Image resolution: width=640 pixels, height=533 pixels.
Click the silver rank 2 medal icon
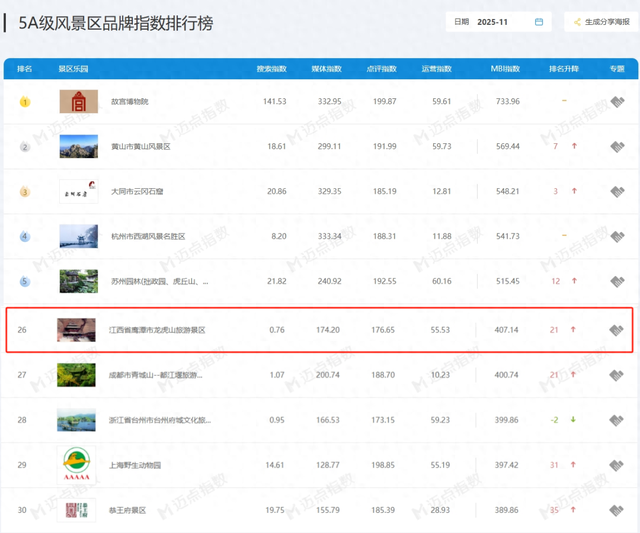25,147
